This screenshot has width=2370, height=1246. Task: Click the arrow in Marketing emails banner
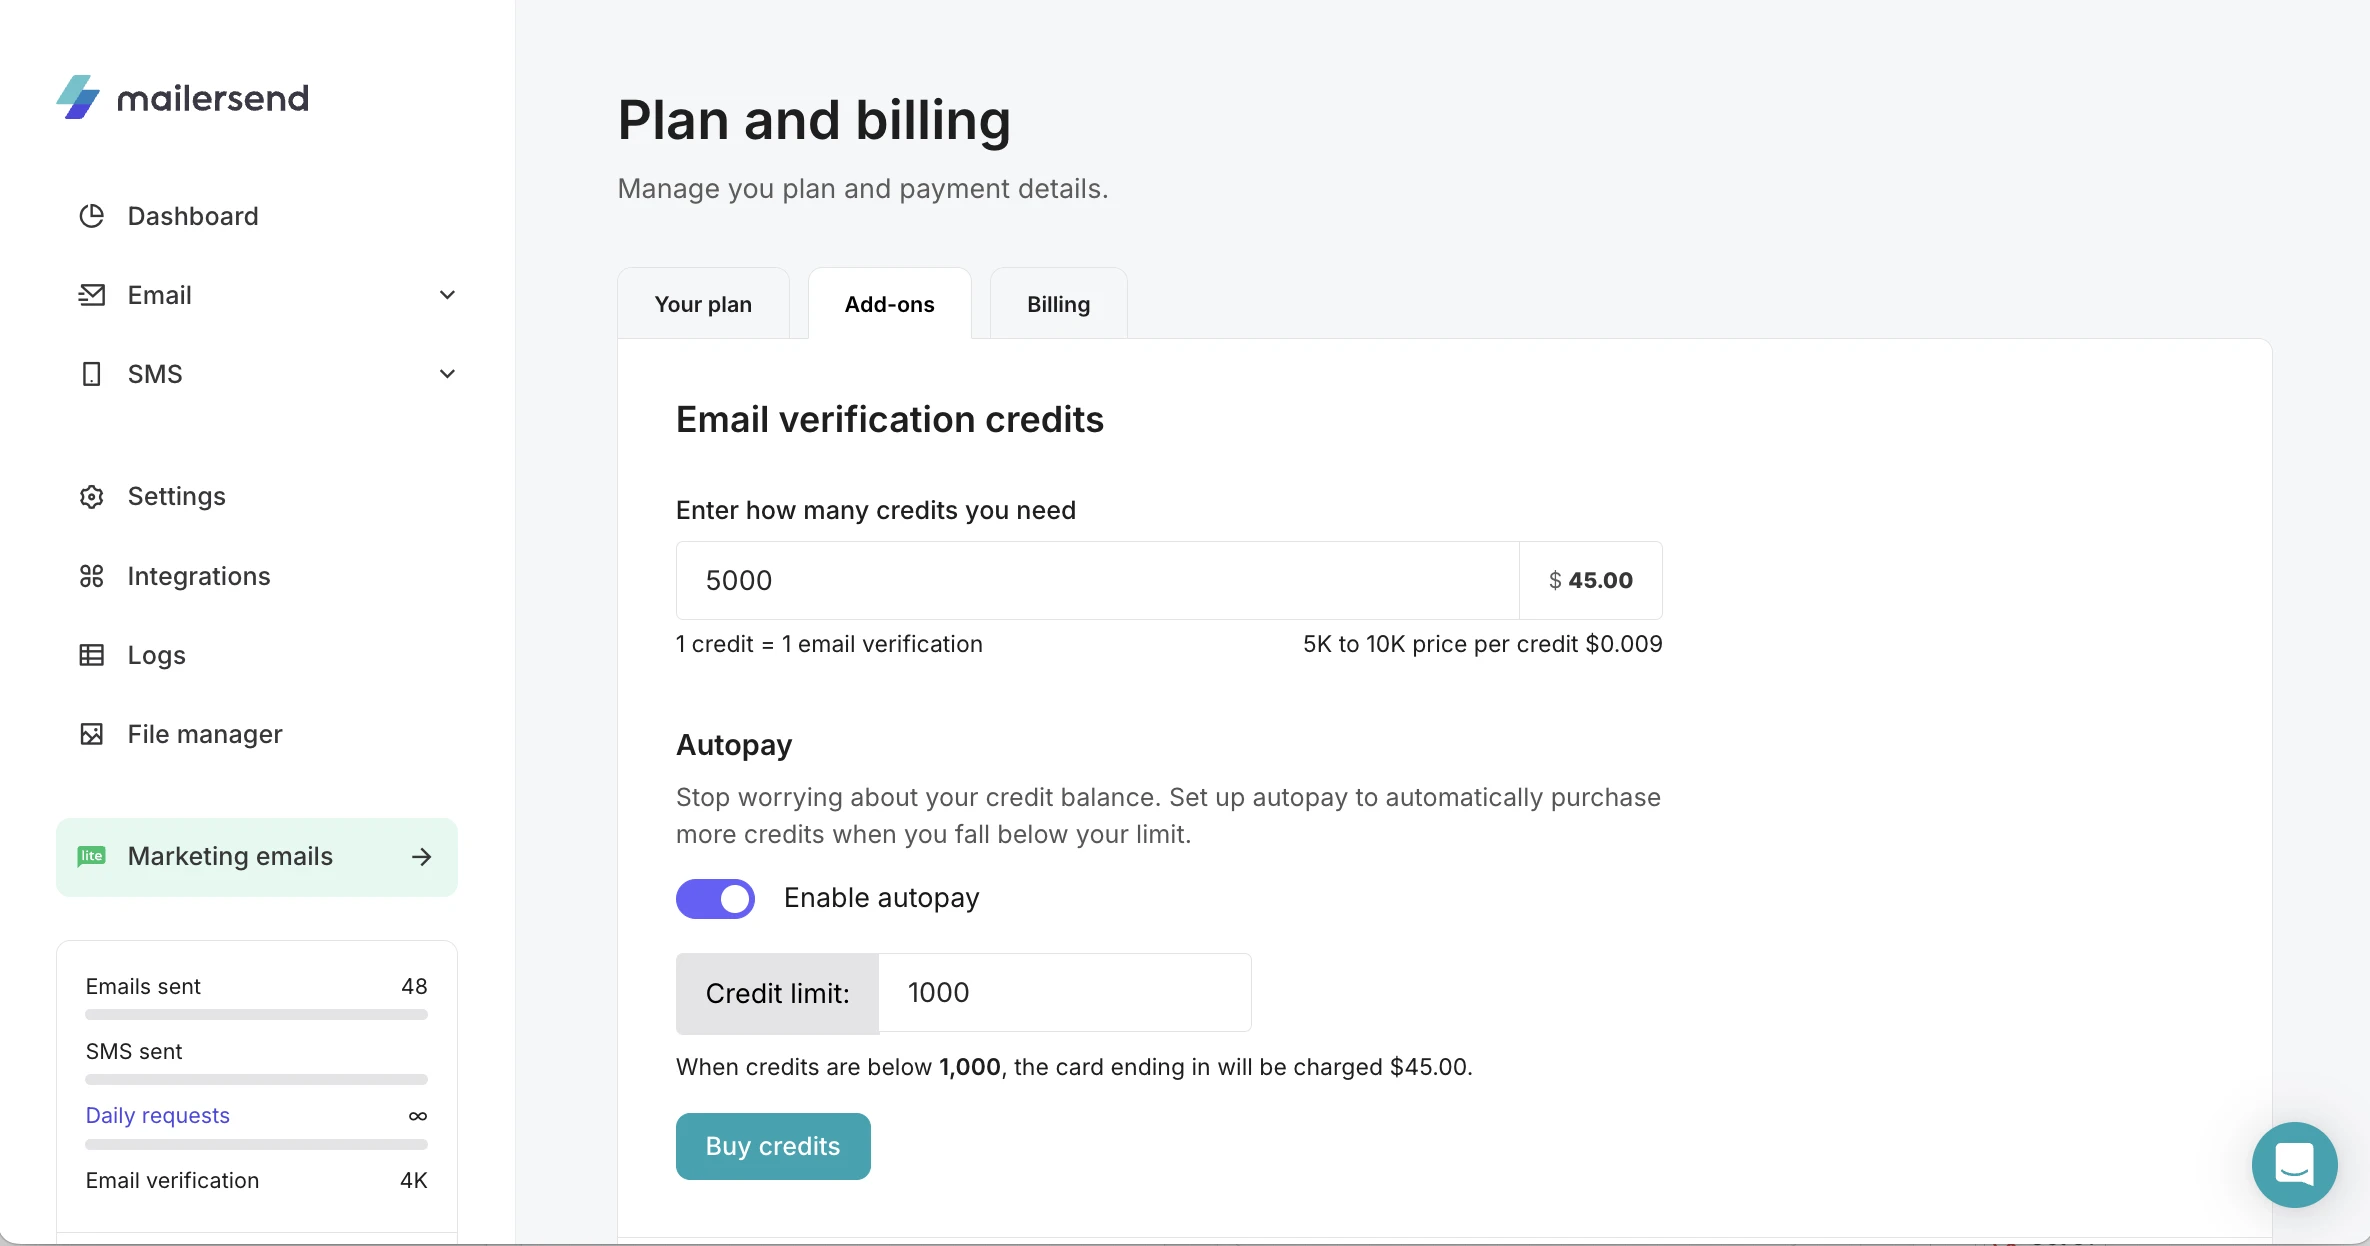pyautogui.click(x=421, y=857)
